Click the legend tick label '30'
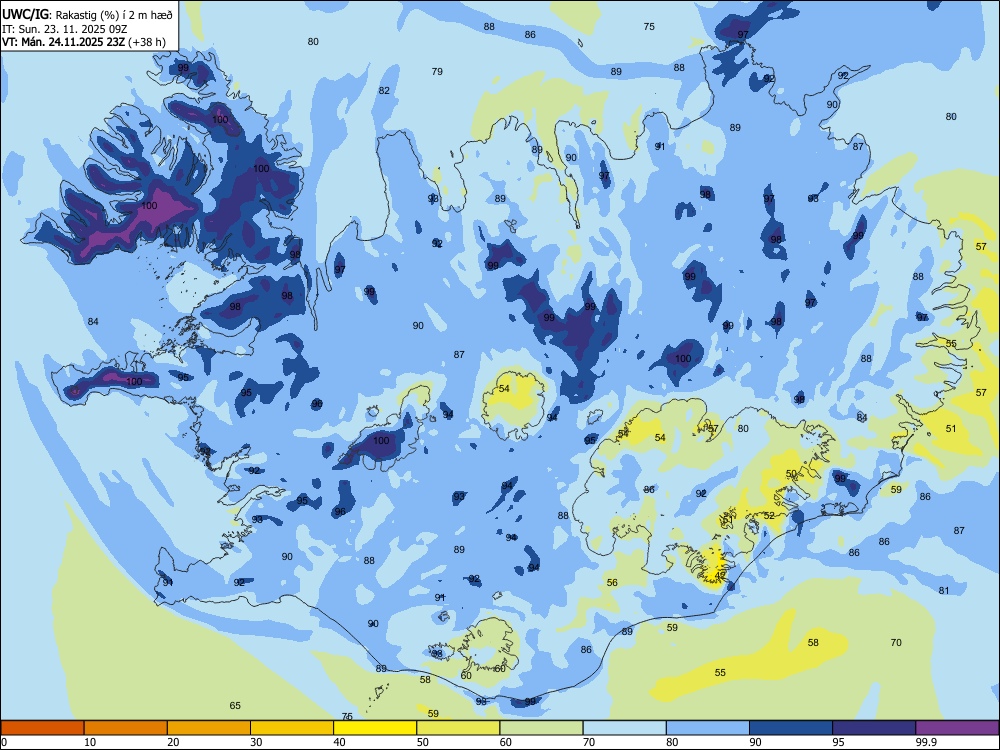Image resolution: width=1000 pixels, height=750 pixels. (x=256, y=742)
